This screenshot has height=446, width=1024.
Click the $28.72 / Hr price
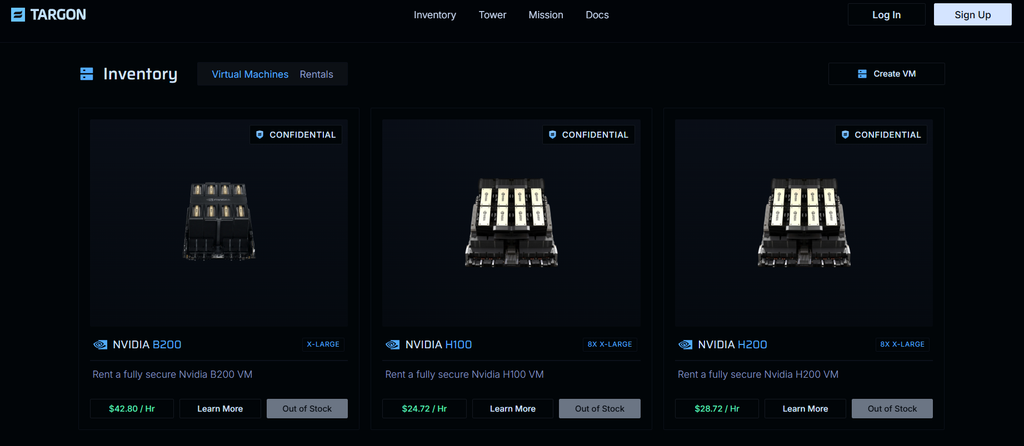coord(717,409)
